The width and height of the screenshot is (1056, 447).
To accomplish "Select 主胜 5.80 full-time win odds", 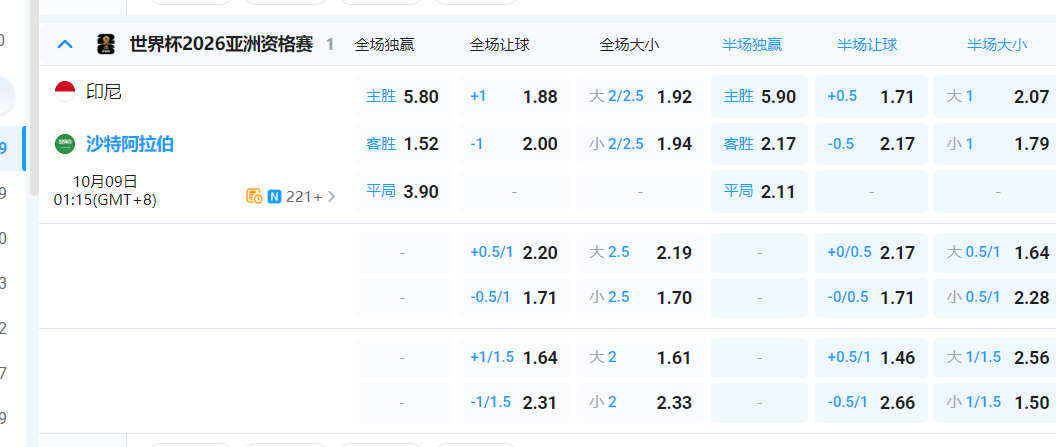I will (402, 97).
